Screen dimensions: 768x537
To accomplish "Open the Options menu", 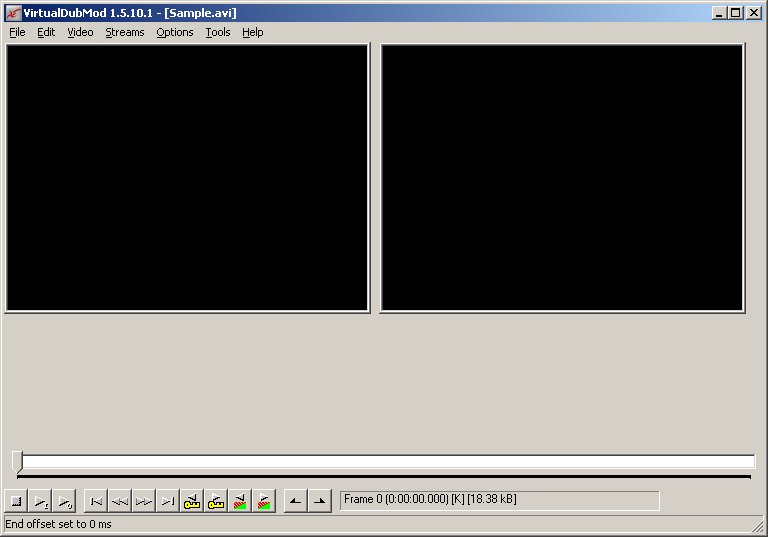I will point(175,32).
